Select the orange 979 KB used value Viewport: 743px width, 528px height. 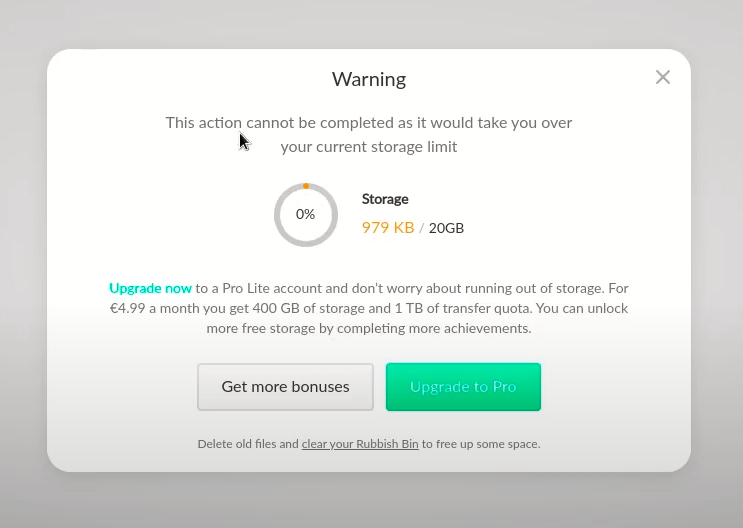point(388,228)
